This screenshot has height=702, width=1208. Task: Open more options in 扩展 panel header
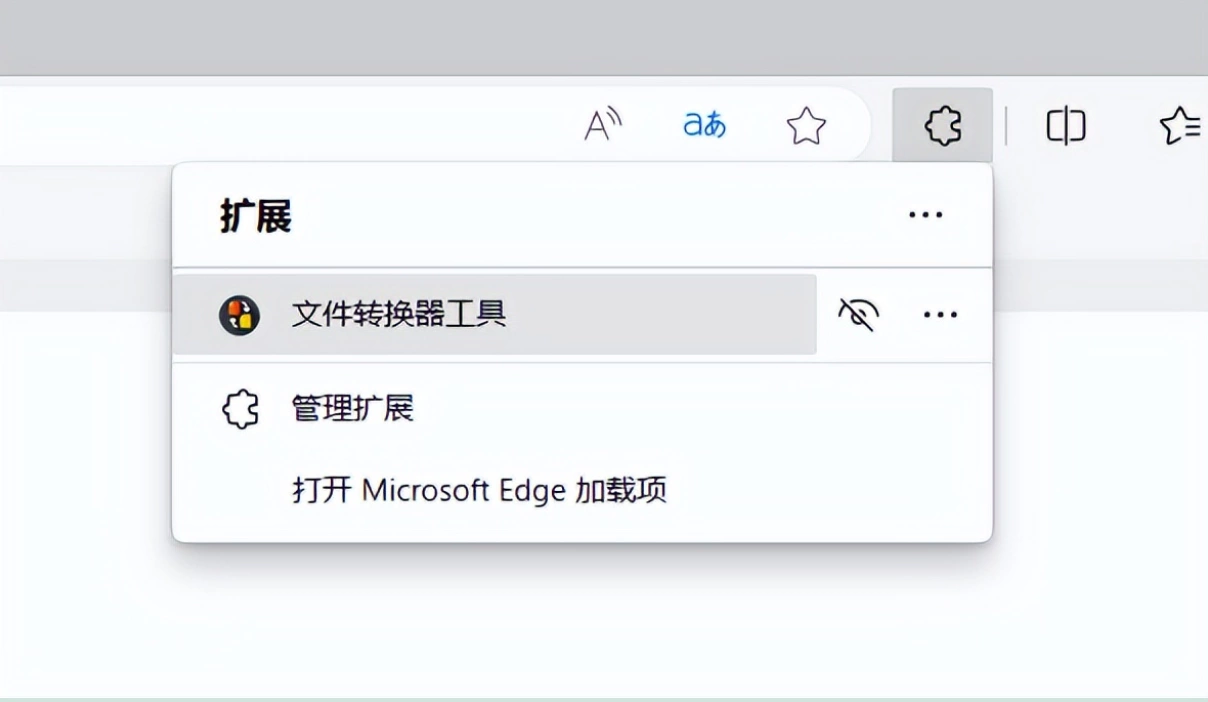point(925,215)
